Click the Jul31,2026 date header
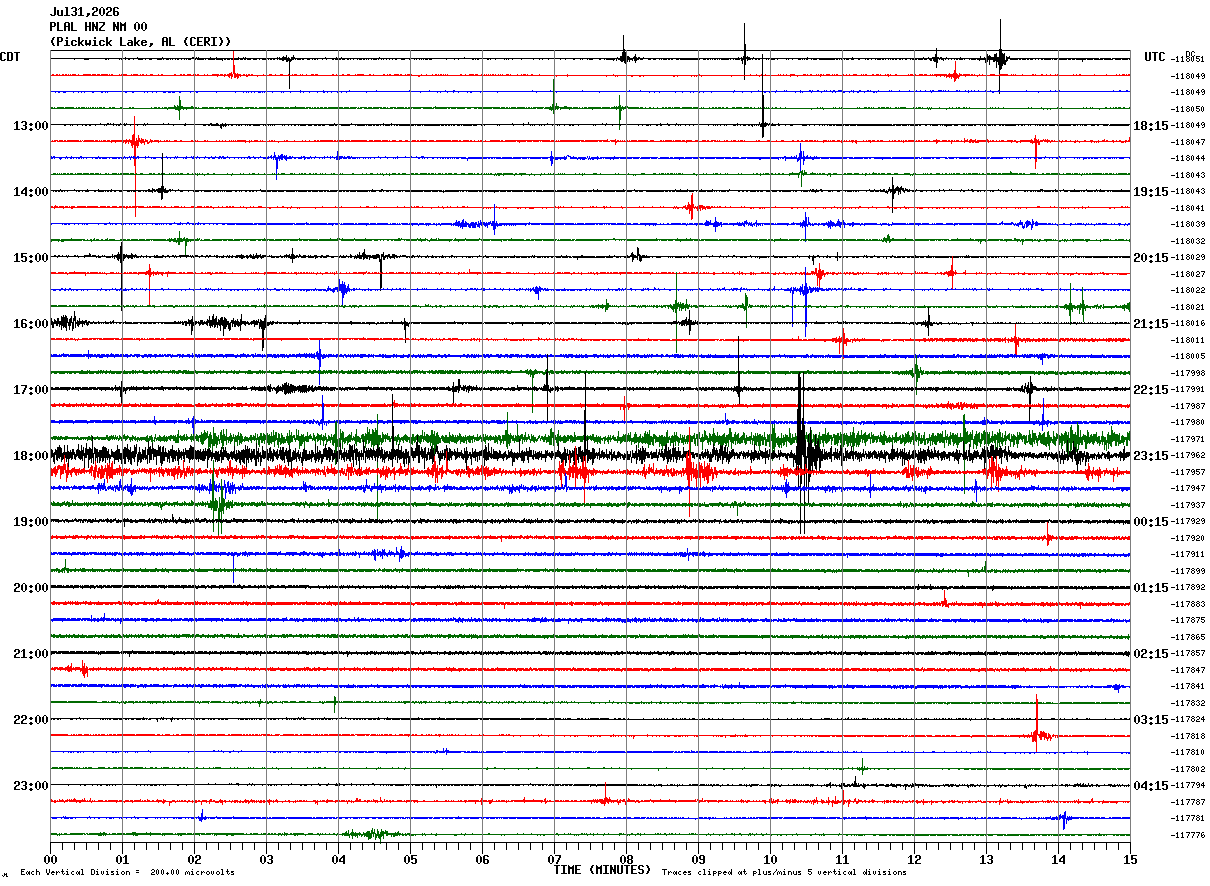This screenshot has height=886, width=1210. (x=84, y=12)
